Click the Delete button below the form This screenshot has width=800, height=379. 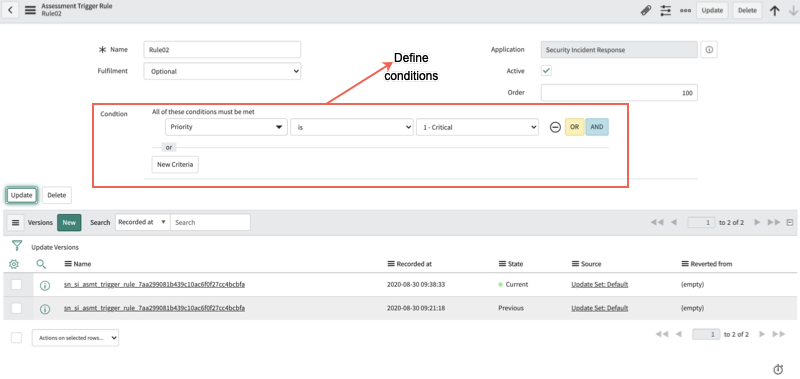click(x=57, y=195)
